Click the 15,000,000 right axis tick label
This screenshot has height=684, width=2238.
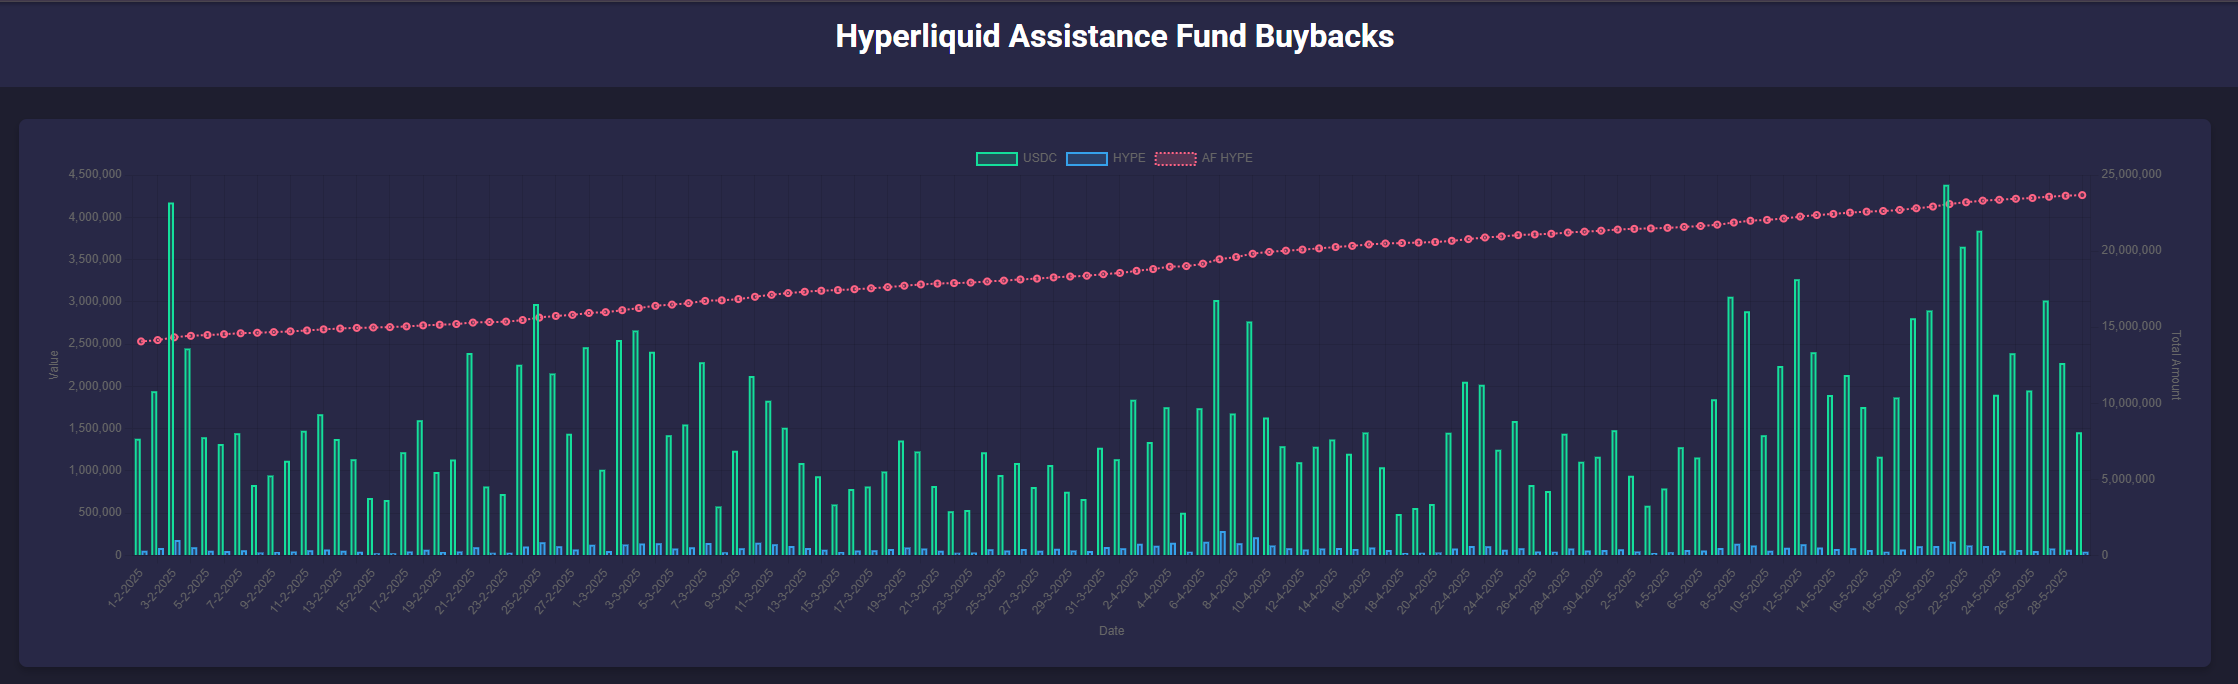pyautogui.click(x=2131, y=326)
